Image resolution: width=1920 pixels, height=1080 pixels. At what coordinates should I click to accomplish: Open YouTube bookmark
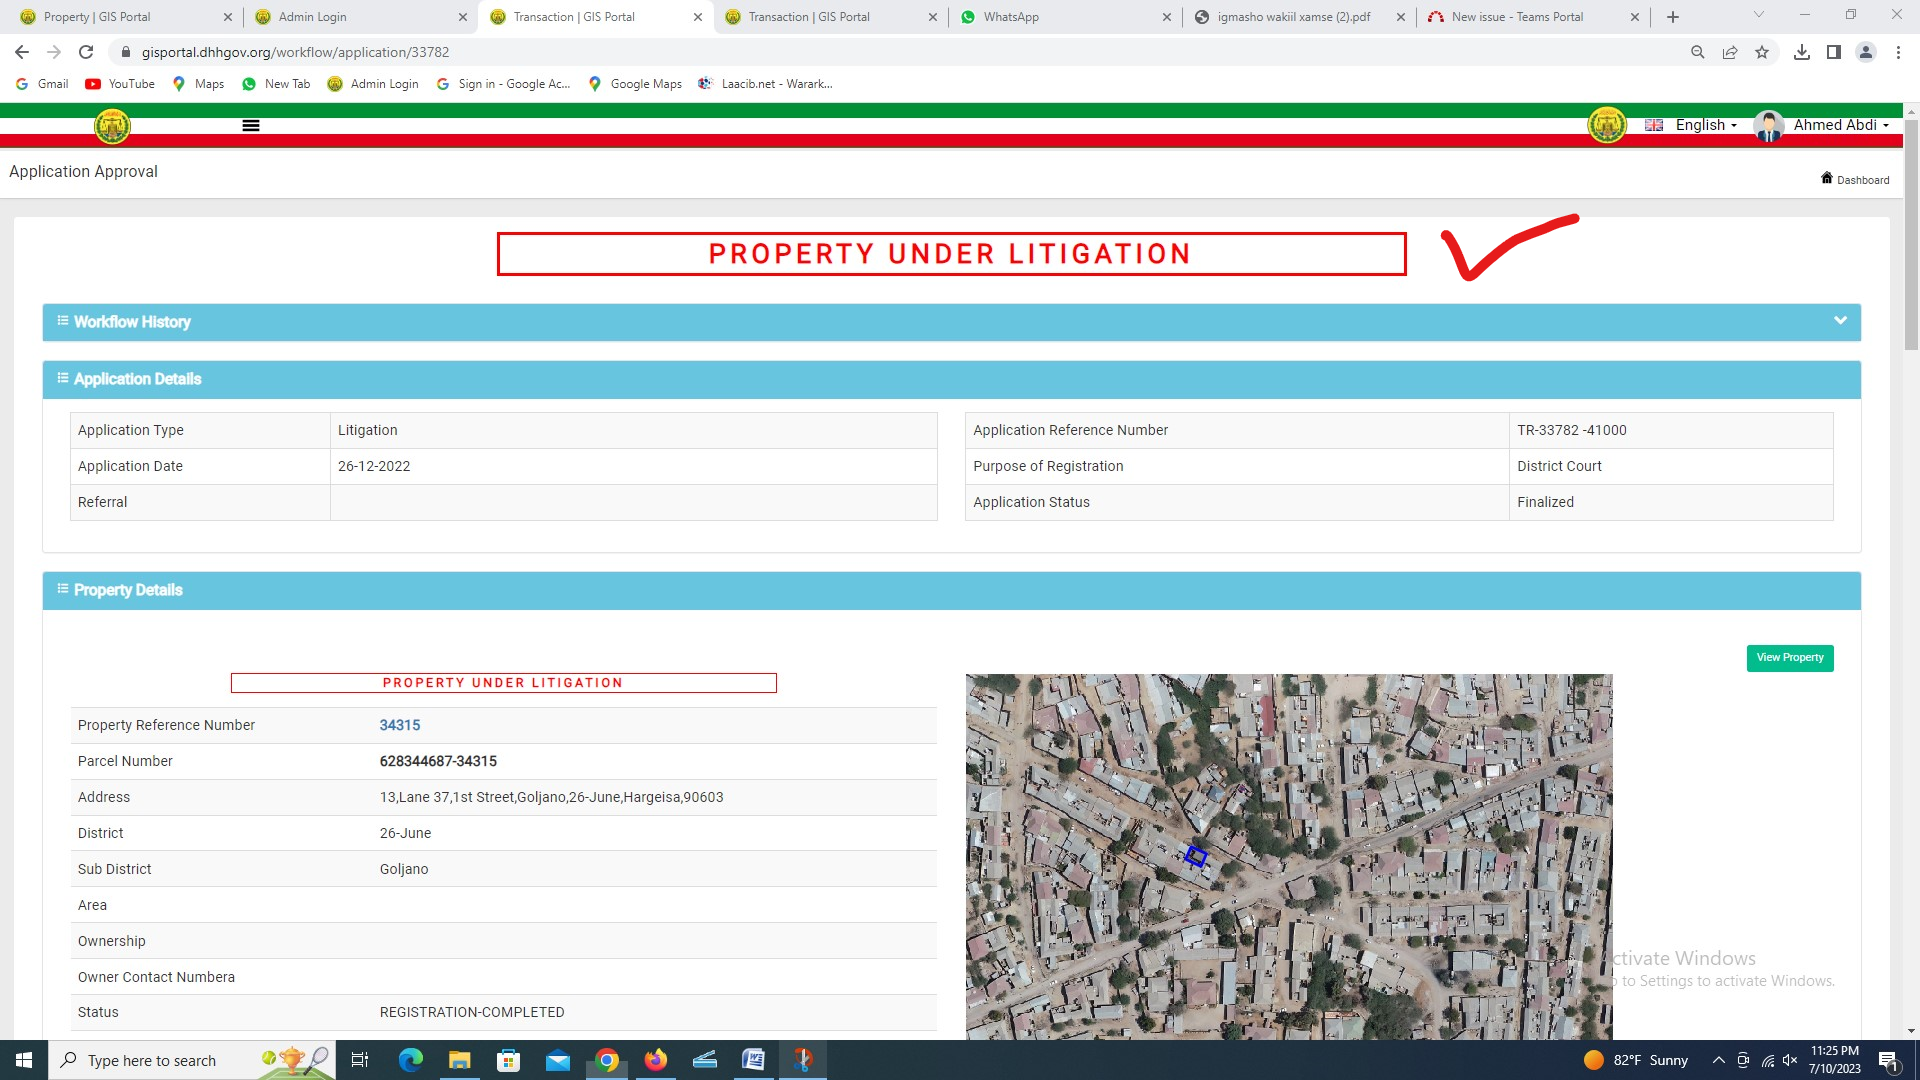[x=120, y=84]
